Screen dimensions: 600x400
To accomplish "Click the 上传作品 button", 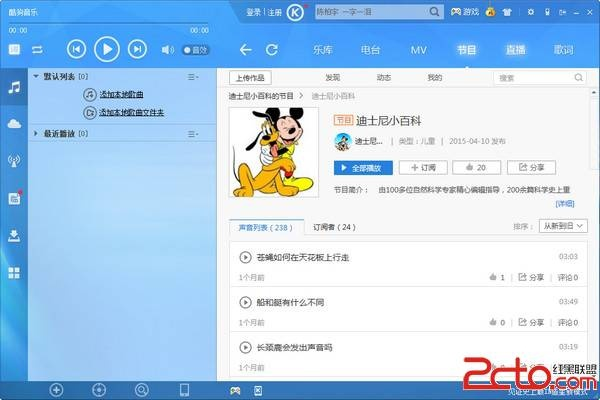I will [250, 78].
